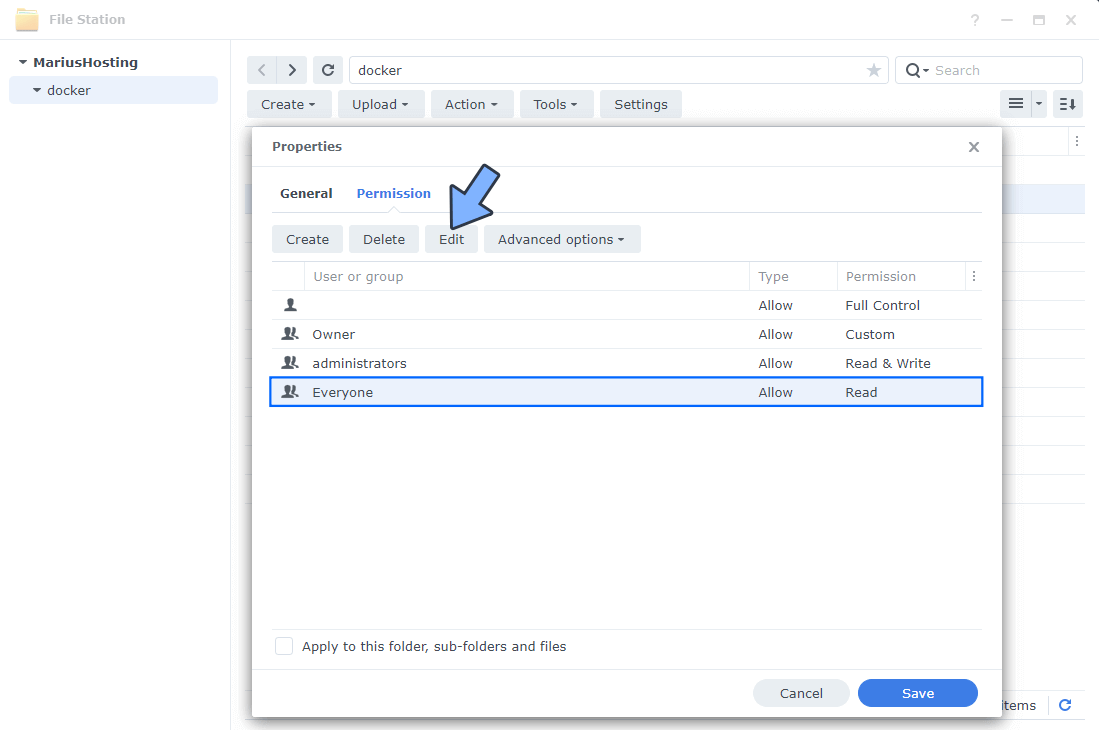The width and height of the screenshot is (1099, 730).
Task: Navigate forward using the arrow icon
Action: 291,70
